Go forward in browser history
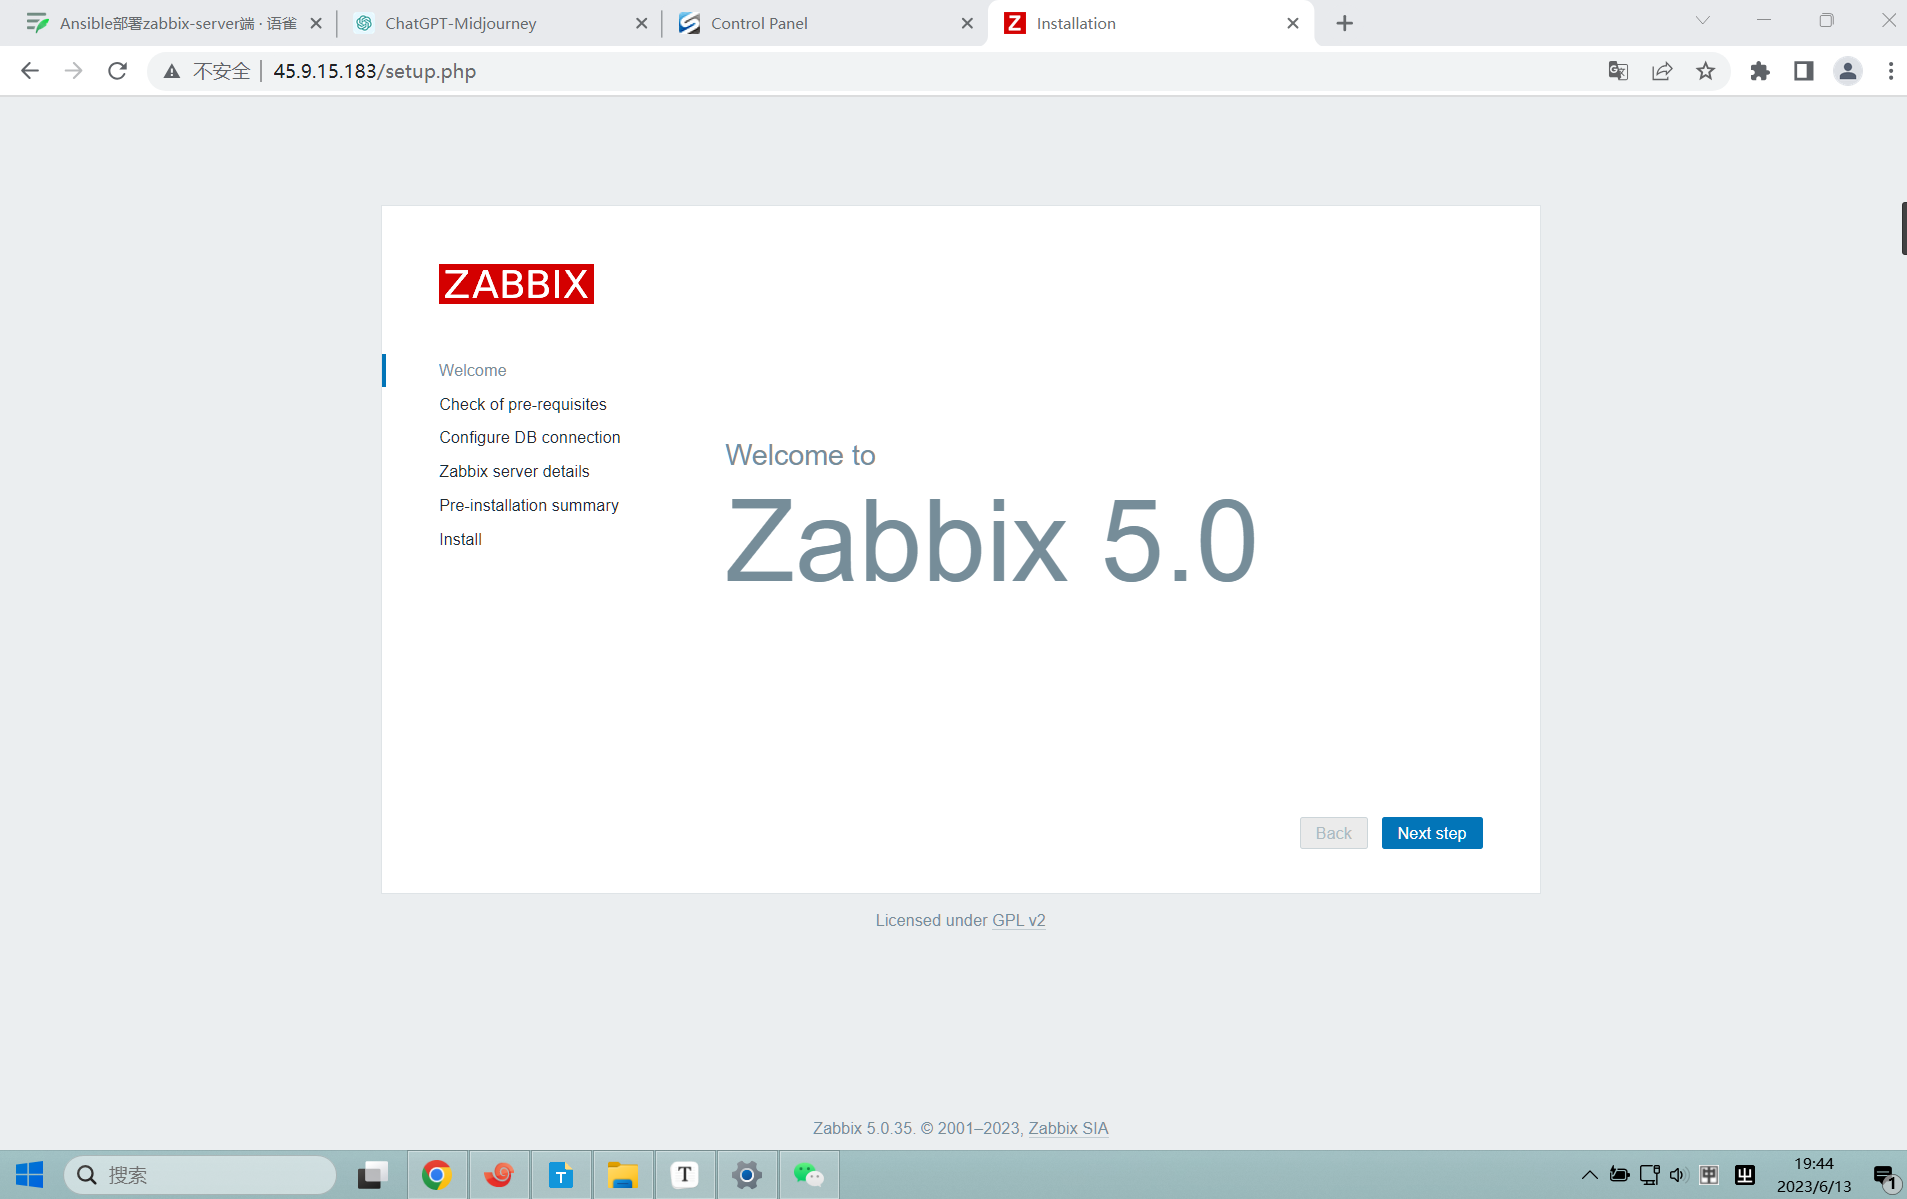The image size is (1907, 1199). tap(73, 71)
